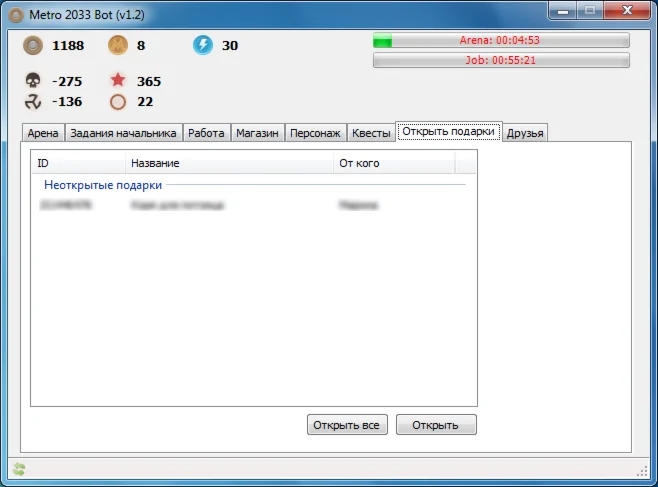Click the radiation value -136
The width and height of the screenshot is (658, 487).
(x=67, y=102)
